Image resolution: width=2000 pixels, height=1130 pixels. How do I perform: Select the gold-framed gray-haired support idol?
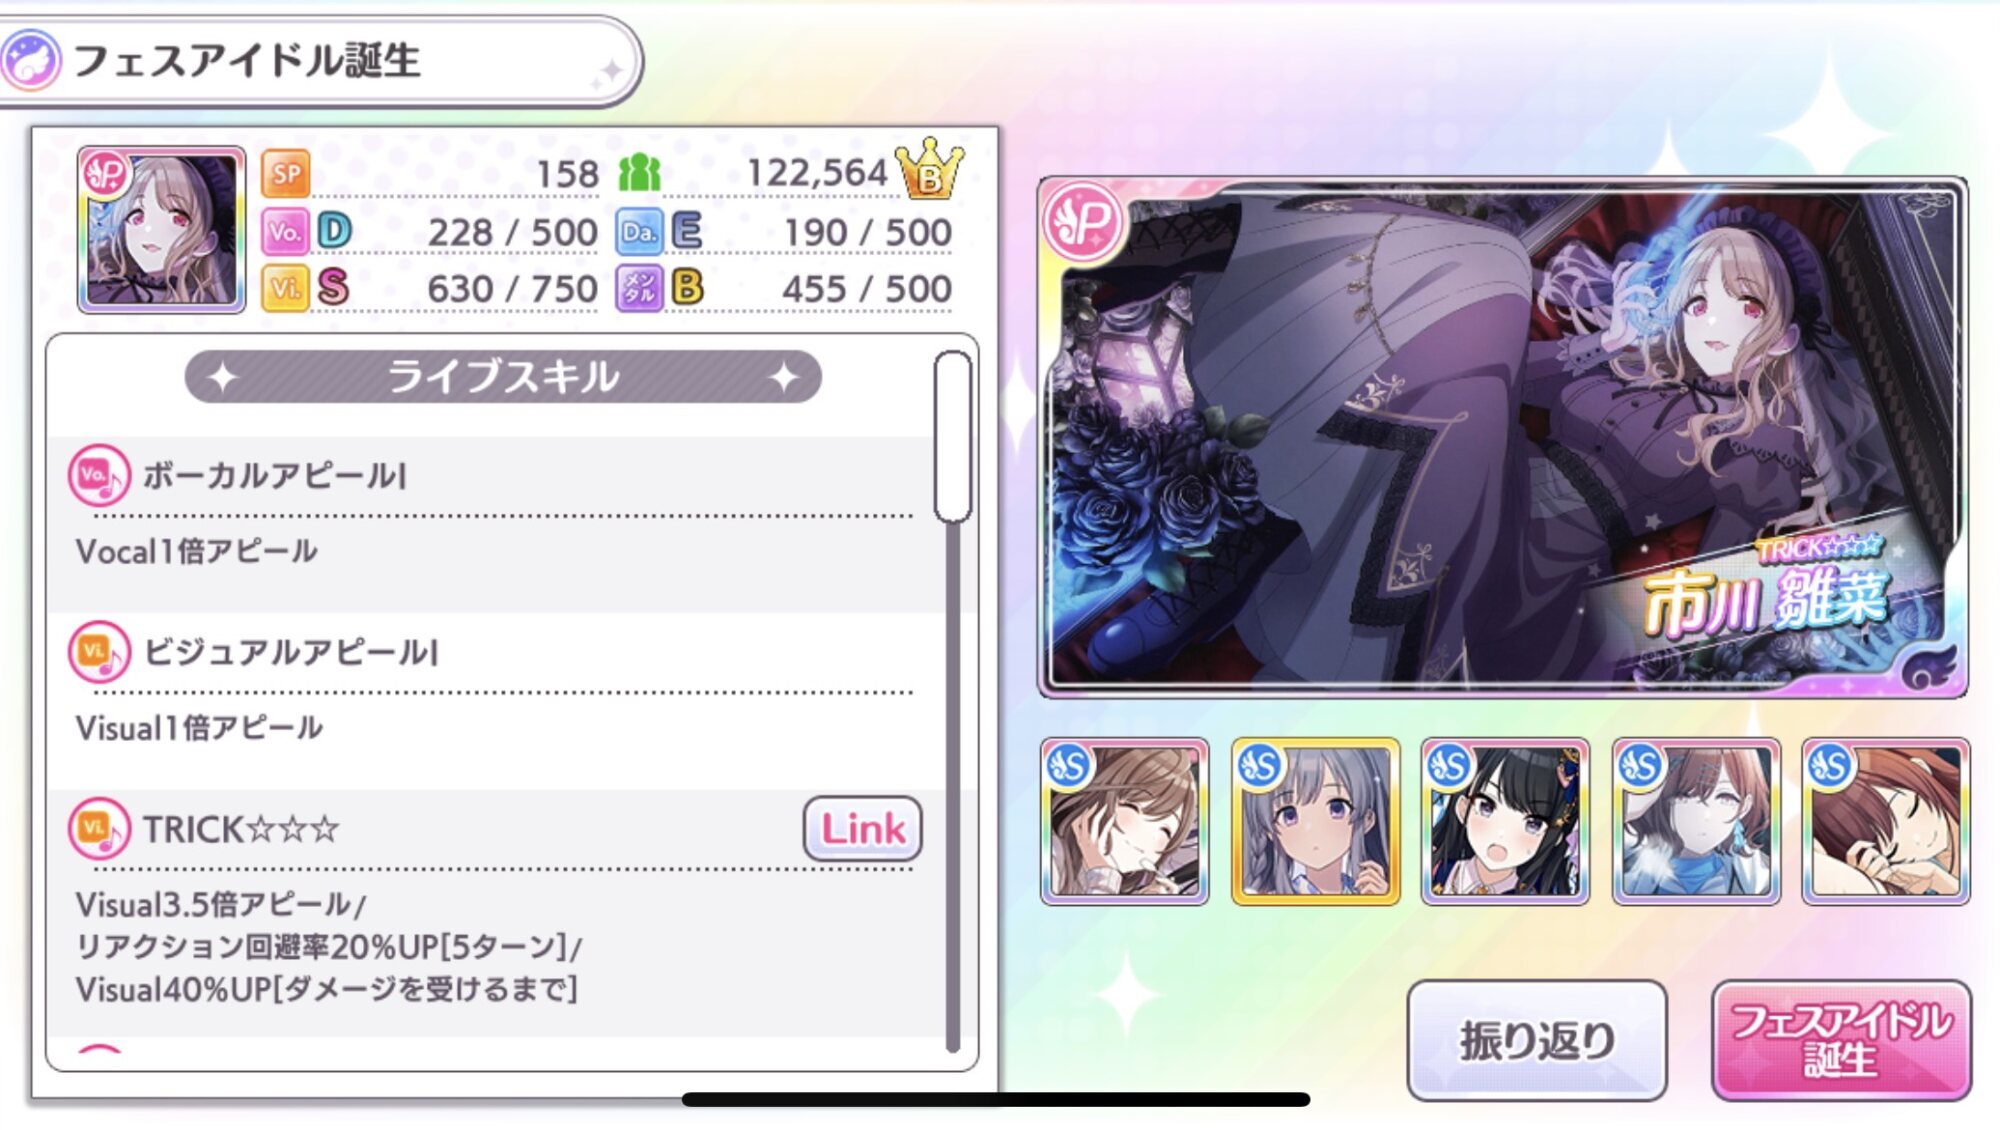point(1315,822)
